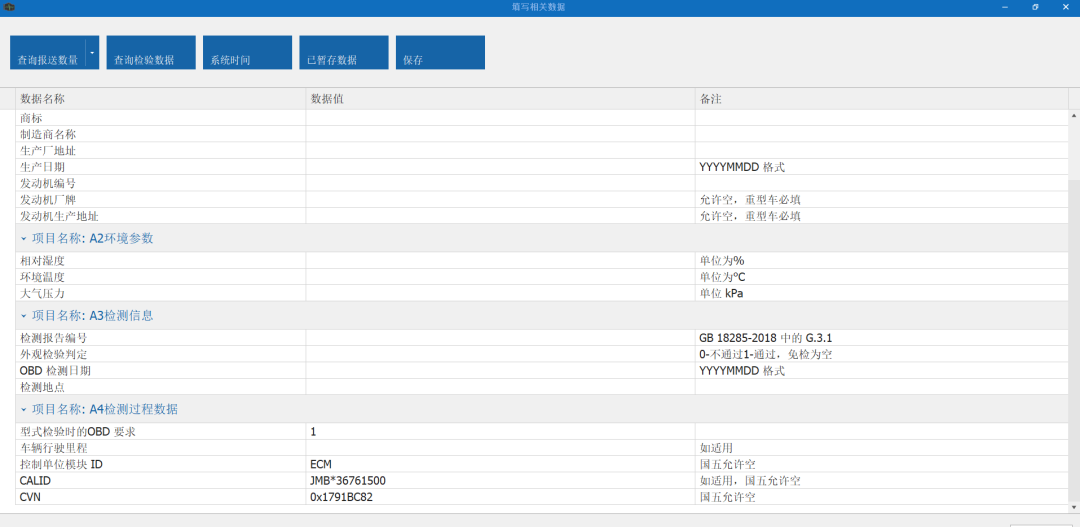Click the 如适用，国五允许空 remark
Viewport: 1080px width, 527px height.
[749, 481]
